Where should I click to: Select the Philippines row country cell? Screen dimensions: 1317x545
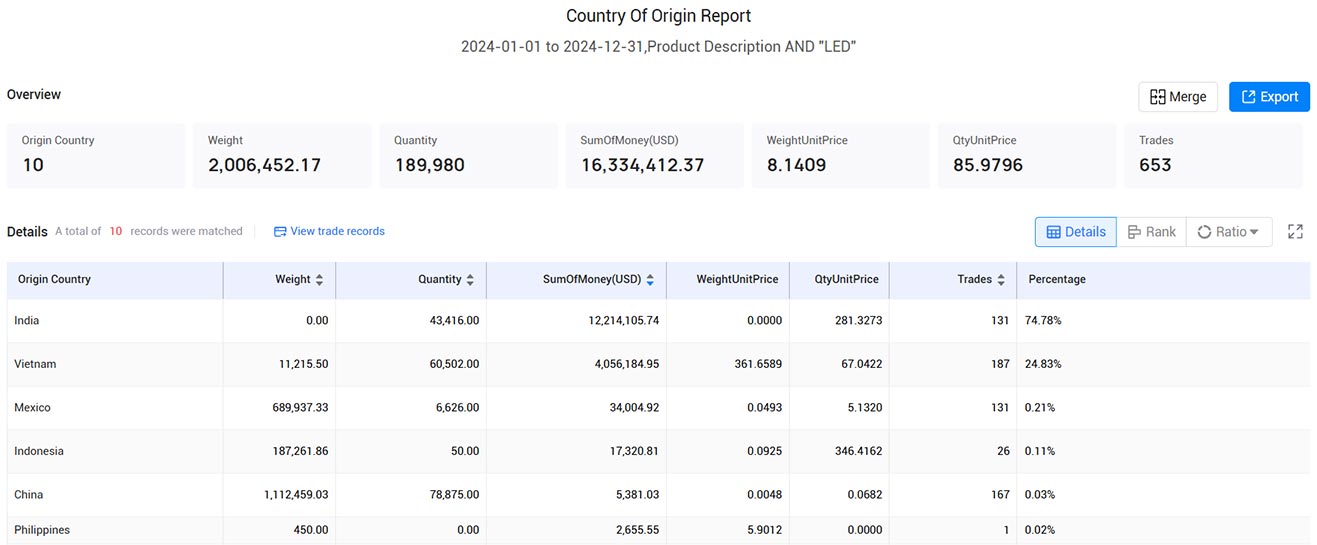[115, 530]
